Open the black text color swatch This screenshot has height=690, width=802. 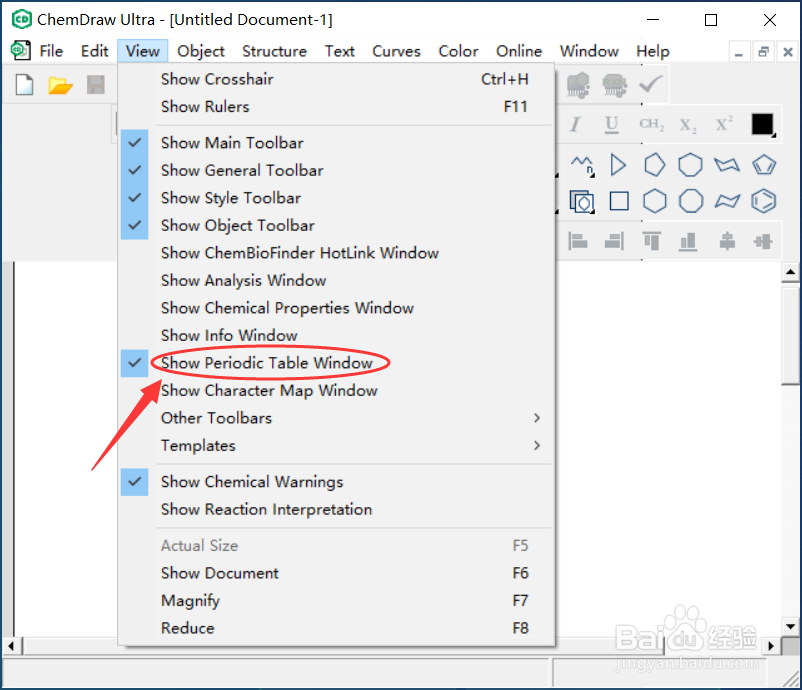762,124
